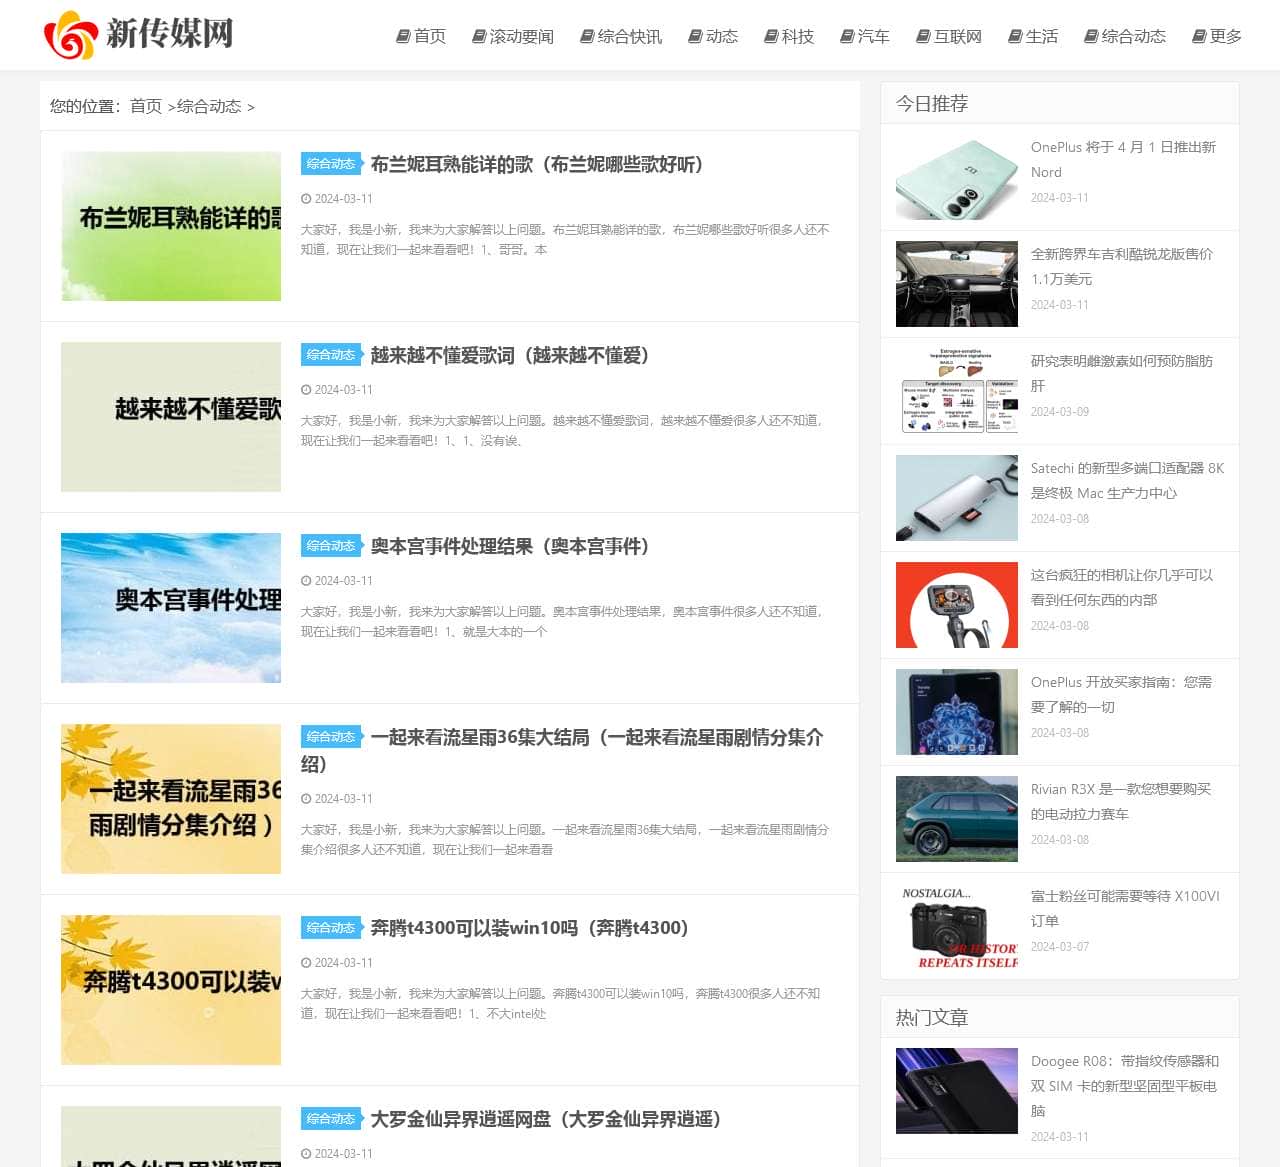The image size is (1280, 1167).
Task: Click 综合动态 tag on 奔腾t4300 article
Action: pyautogui.click(x=331, y=928)
